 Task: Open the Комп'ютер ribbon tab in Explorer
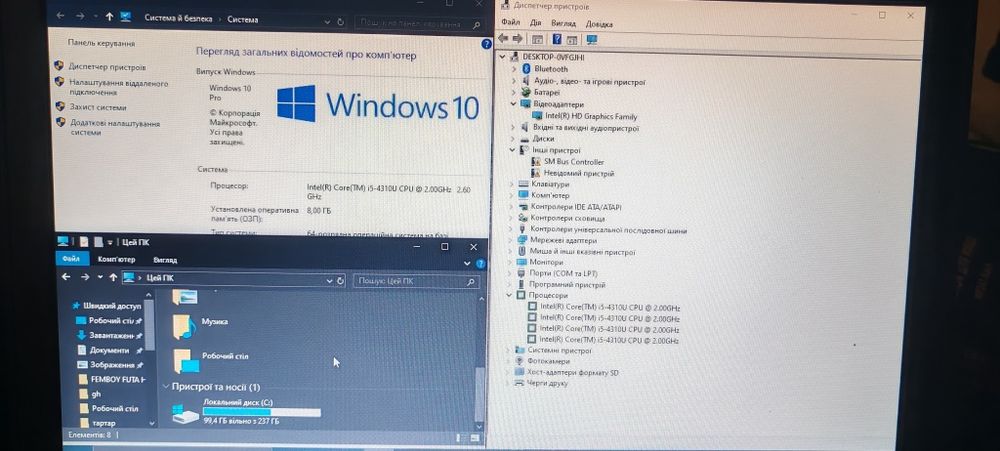click(117, 260)
